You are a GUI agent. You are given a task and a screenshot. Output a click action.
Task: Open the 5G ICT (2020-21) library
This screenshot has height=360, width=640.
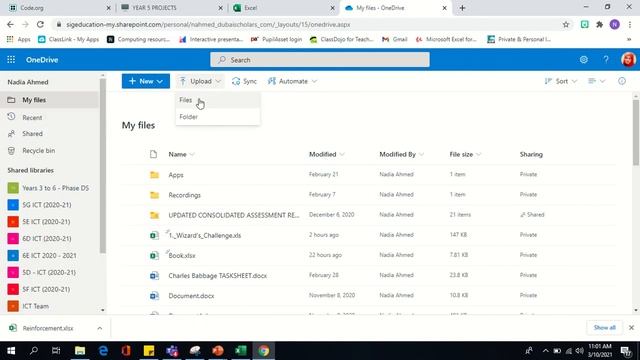click(x=49, y=205)
